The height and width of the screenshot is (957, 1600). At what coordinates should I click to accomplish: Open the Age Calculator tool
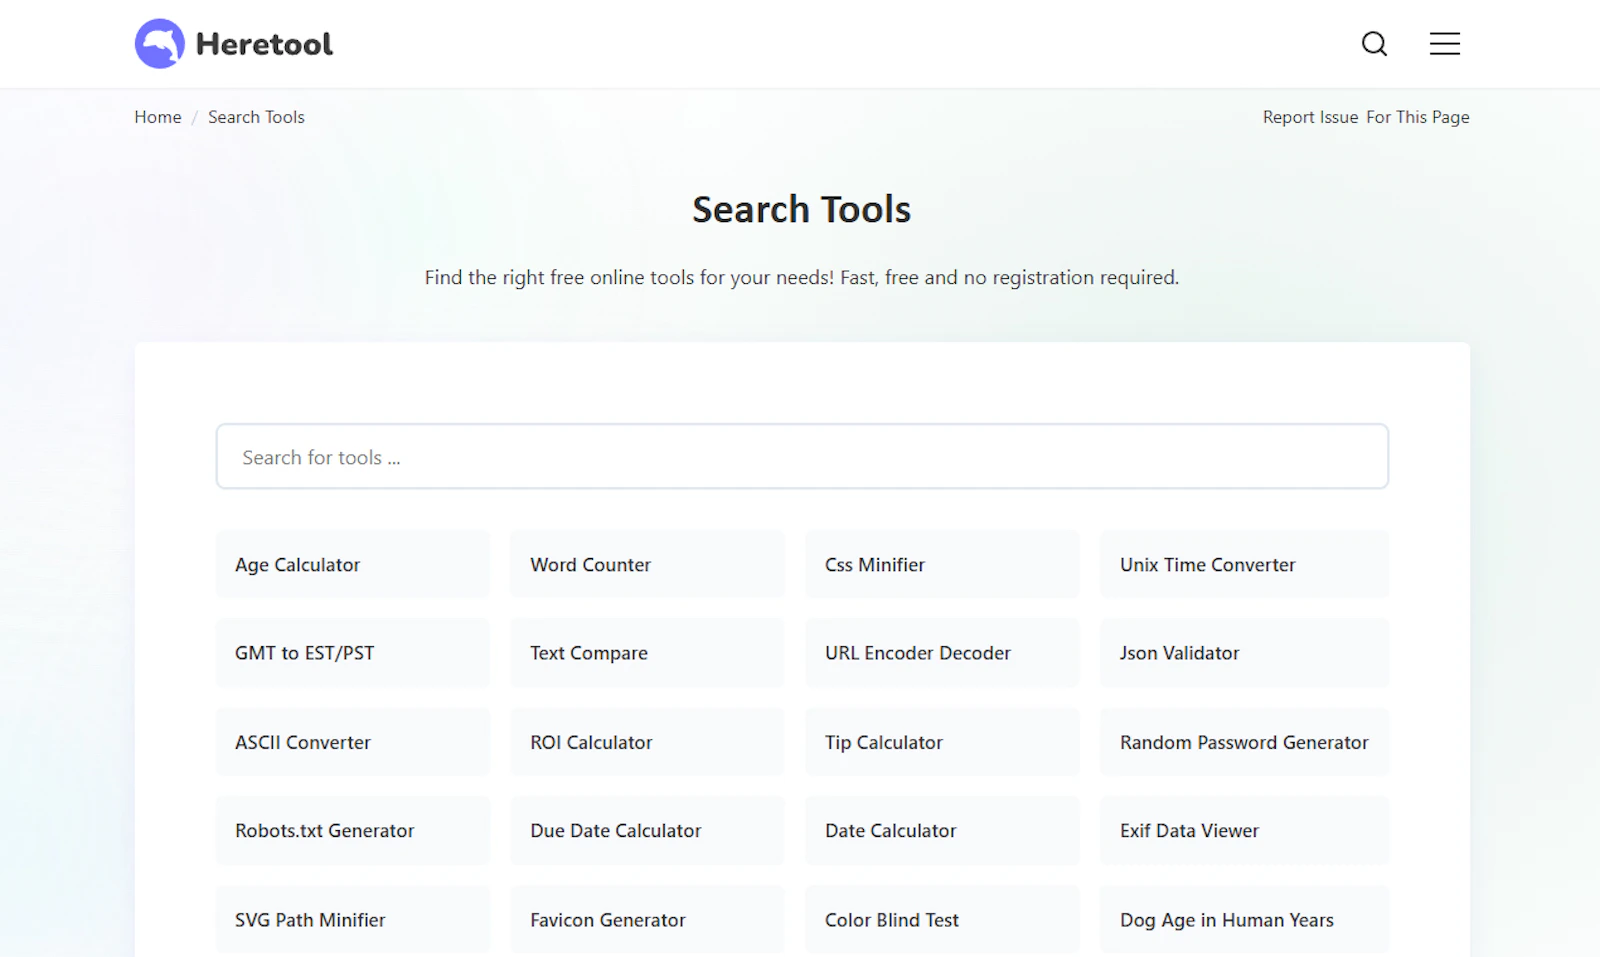click(353, 565)
